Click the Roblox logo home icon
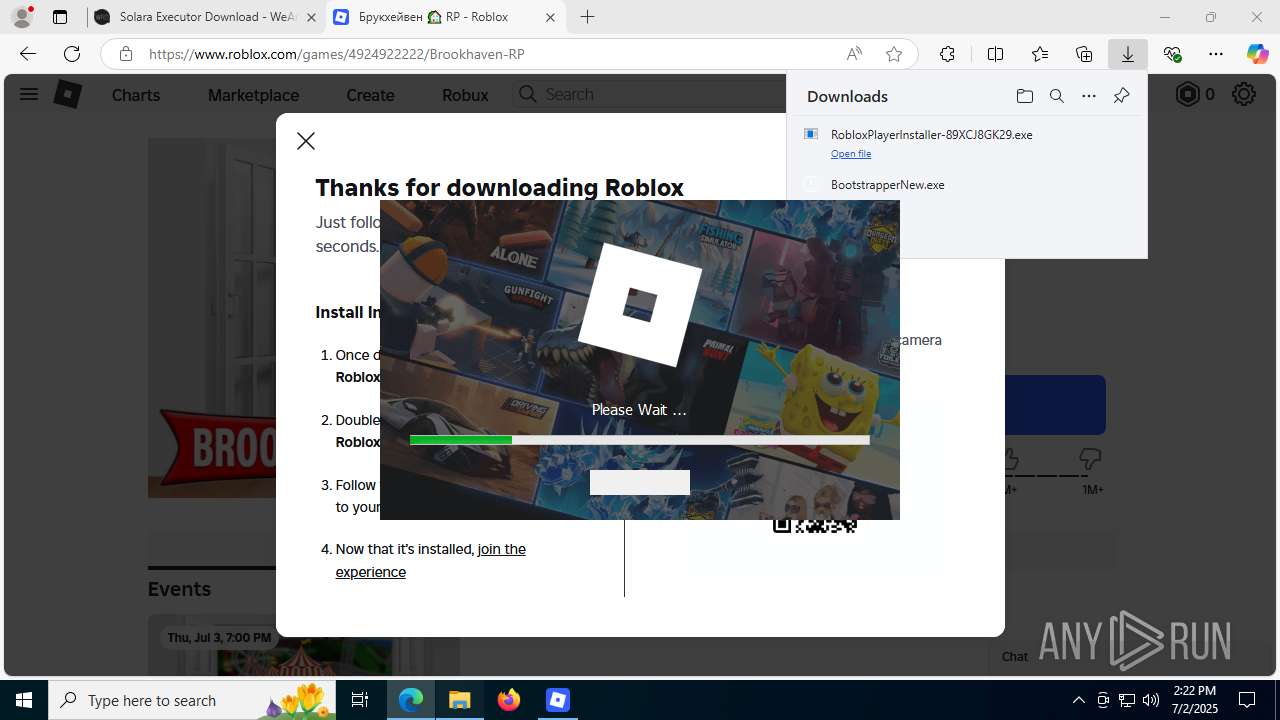The height and width of the screenshot is (720, 1280). point(67,94)
